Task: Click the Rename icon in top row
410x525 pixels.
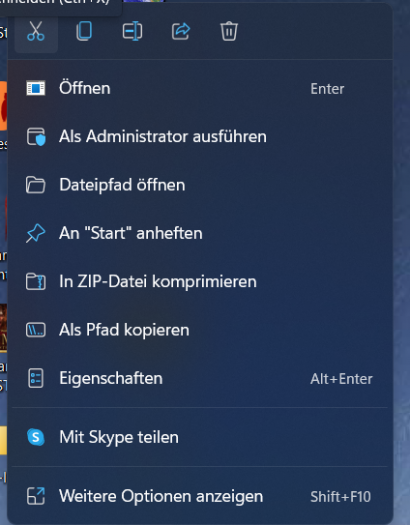Action: tap(133, 31)
